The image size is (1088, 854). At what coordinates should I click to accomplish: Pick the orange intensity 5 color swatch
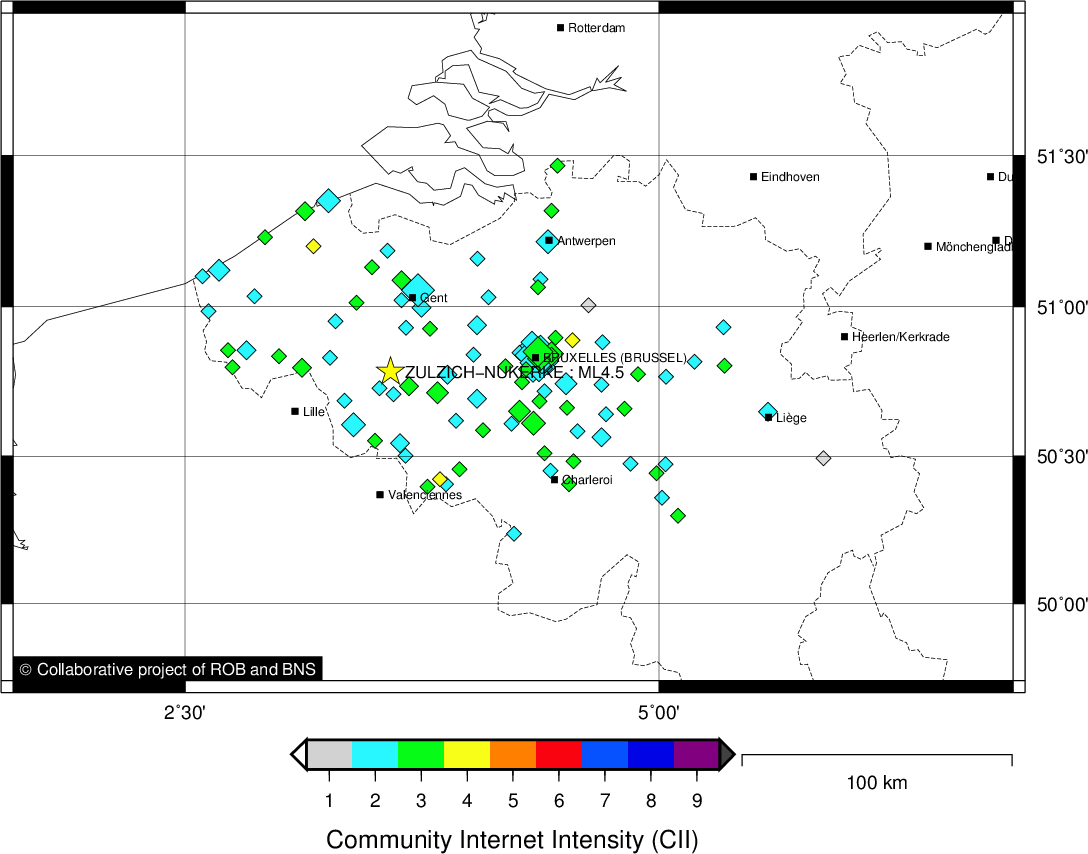coord(513,754)
